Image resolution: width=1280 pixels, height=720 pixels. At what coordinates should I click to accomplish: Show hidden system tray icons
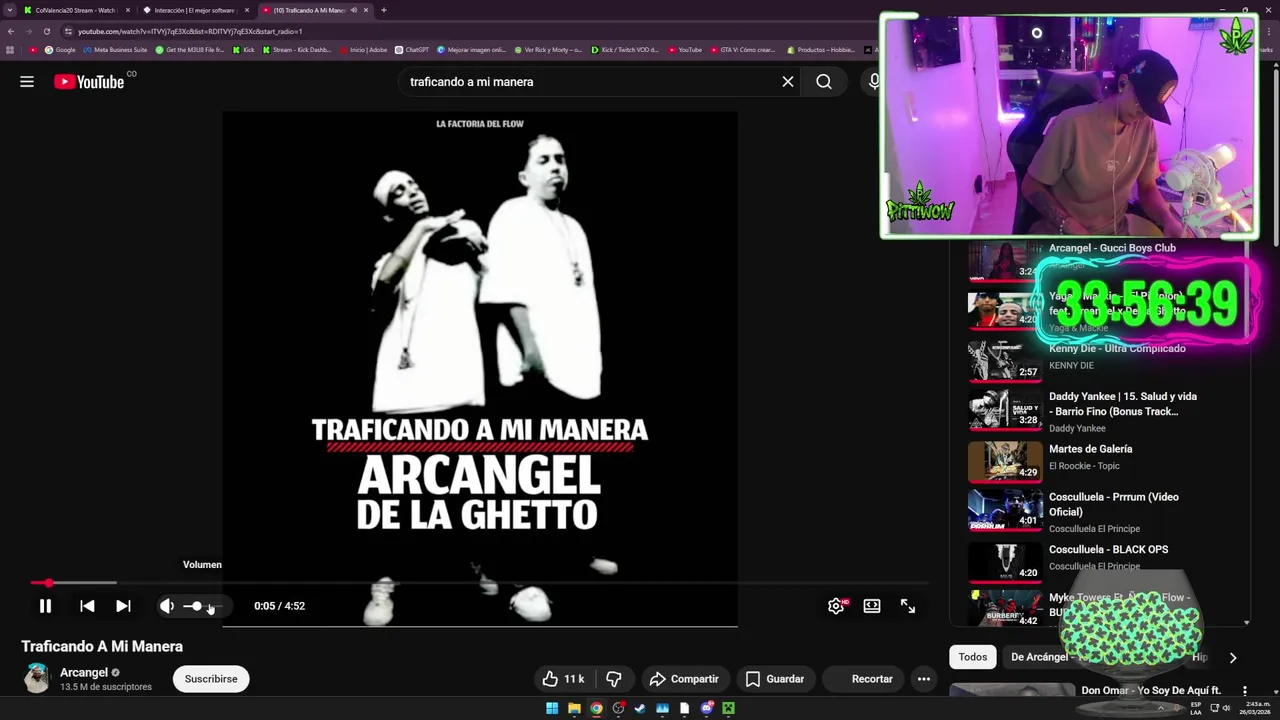1161,708
